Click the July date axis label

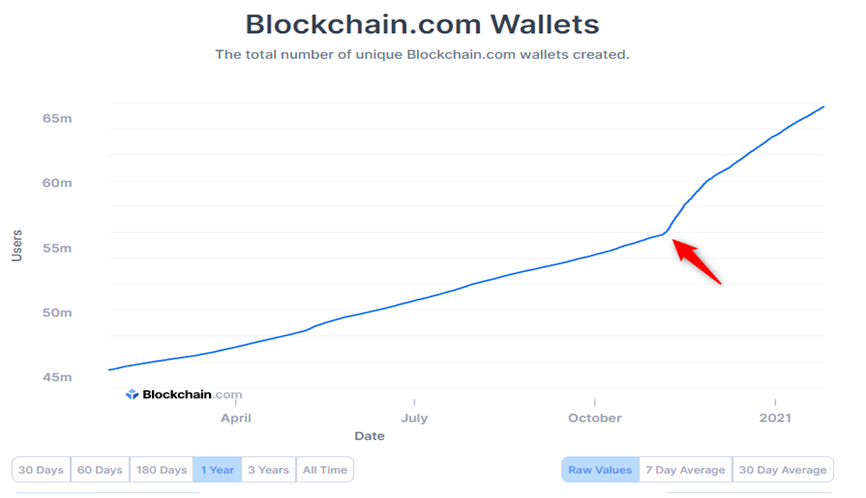414,418
